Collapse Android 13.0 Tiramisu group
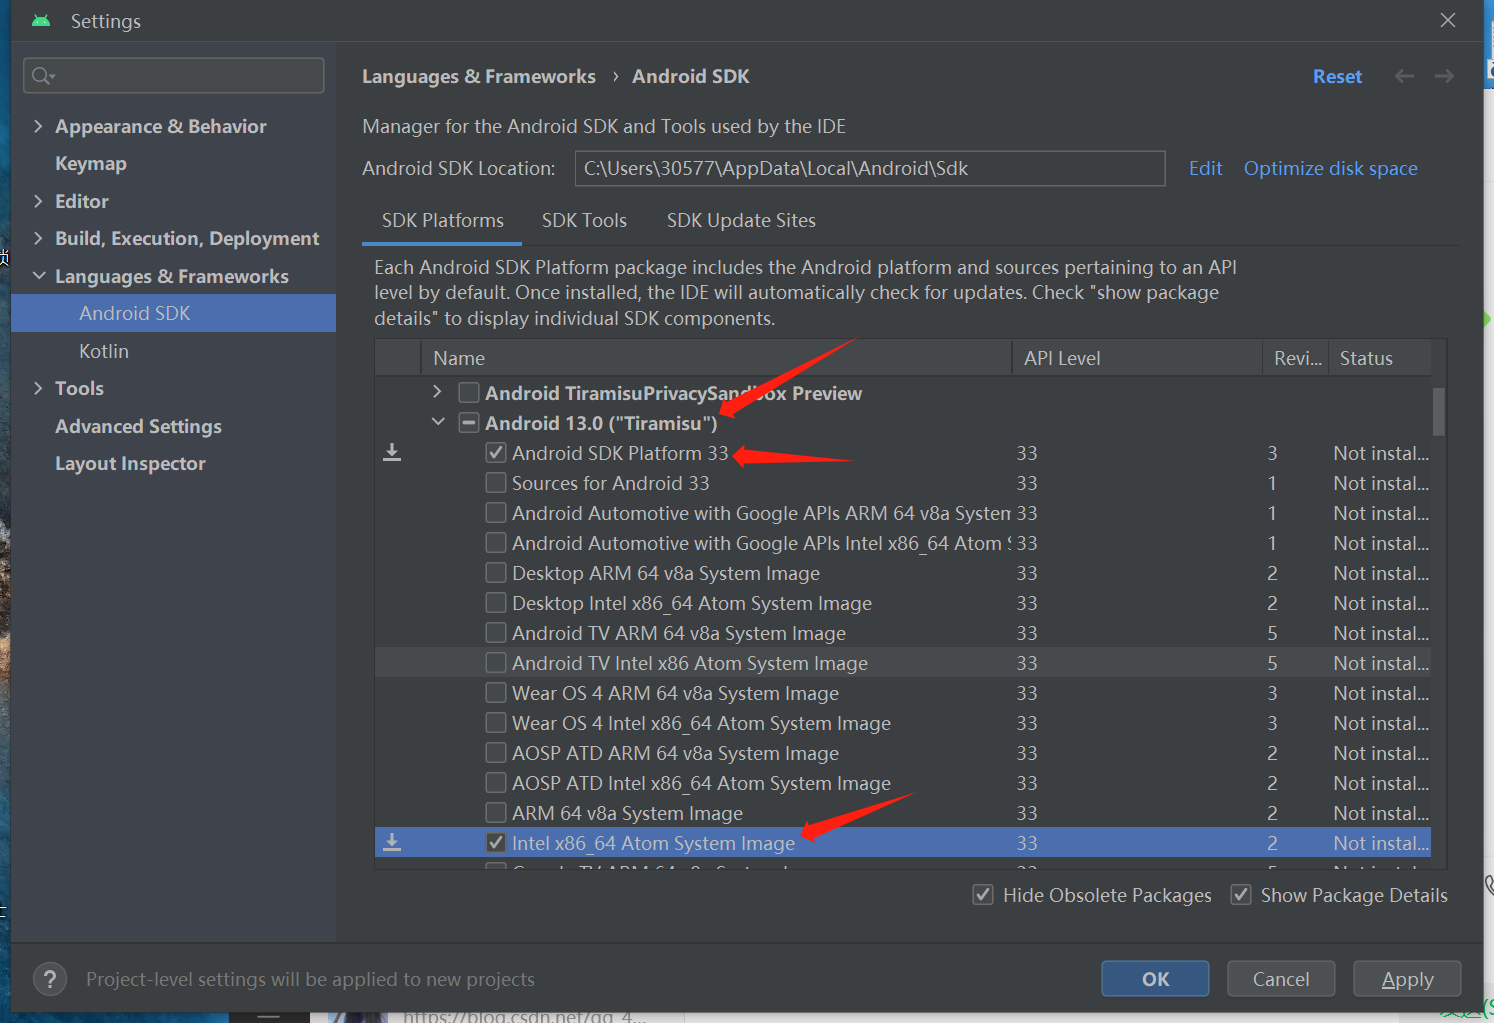This screenshot has width=1494, height=1023. tap(438, 422)
